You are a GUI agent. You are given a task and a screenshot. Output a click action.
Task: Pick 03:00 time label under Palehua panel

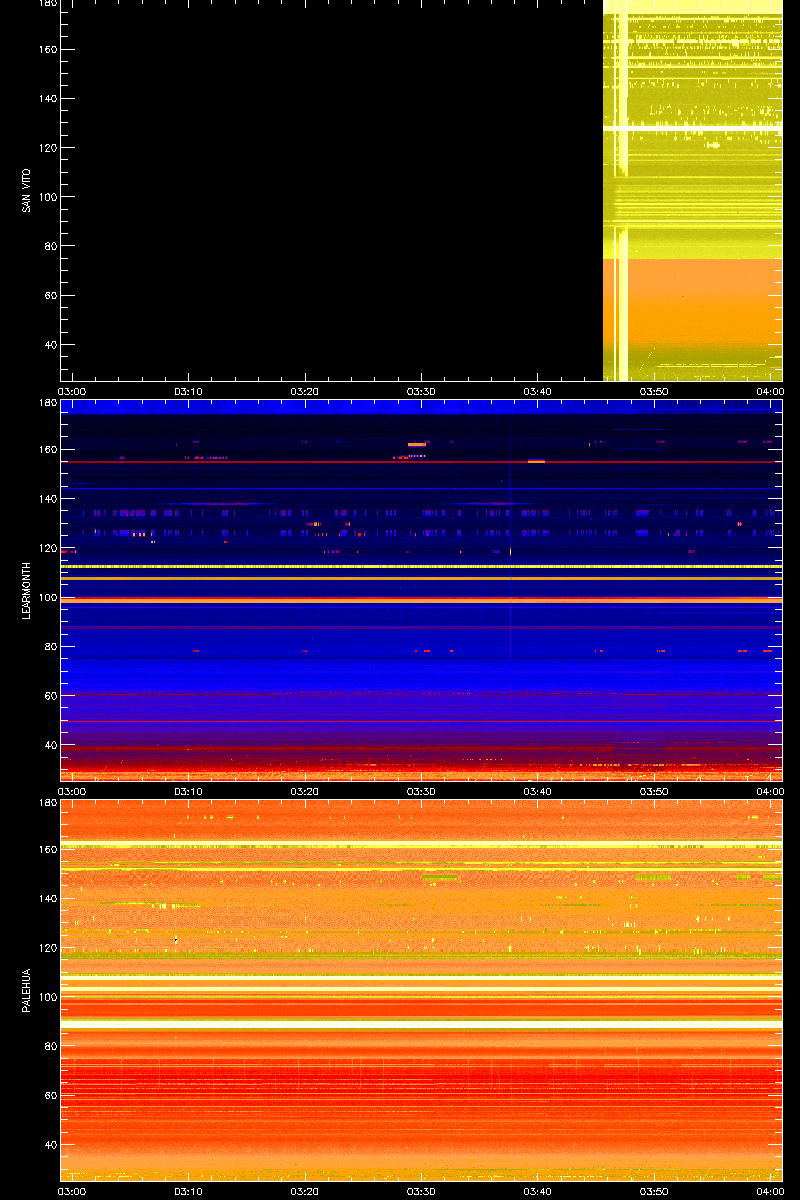pyautogui.click(x=73, y=1191)
